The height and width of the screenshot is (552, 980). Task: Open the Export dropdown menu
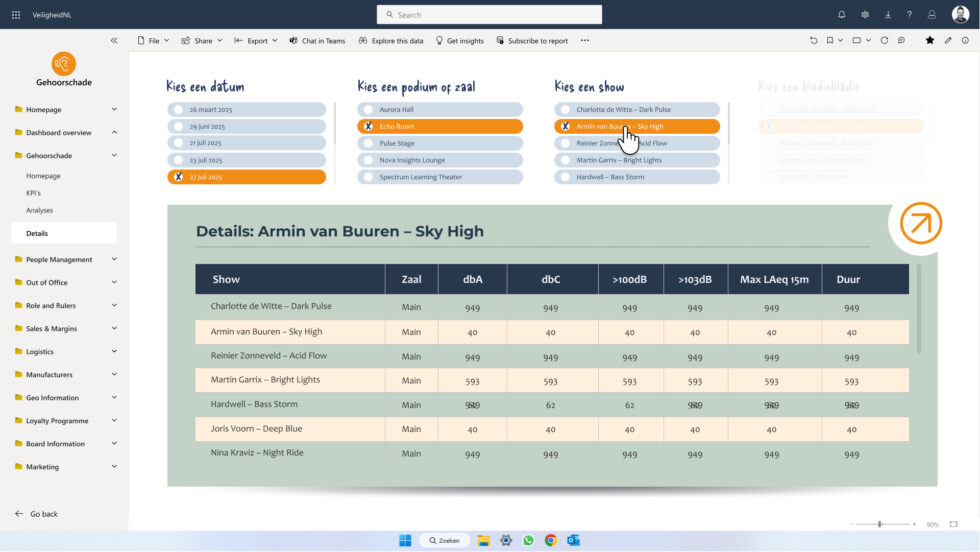click(256, 41)
